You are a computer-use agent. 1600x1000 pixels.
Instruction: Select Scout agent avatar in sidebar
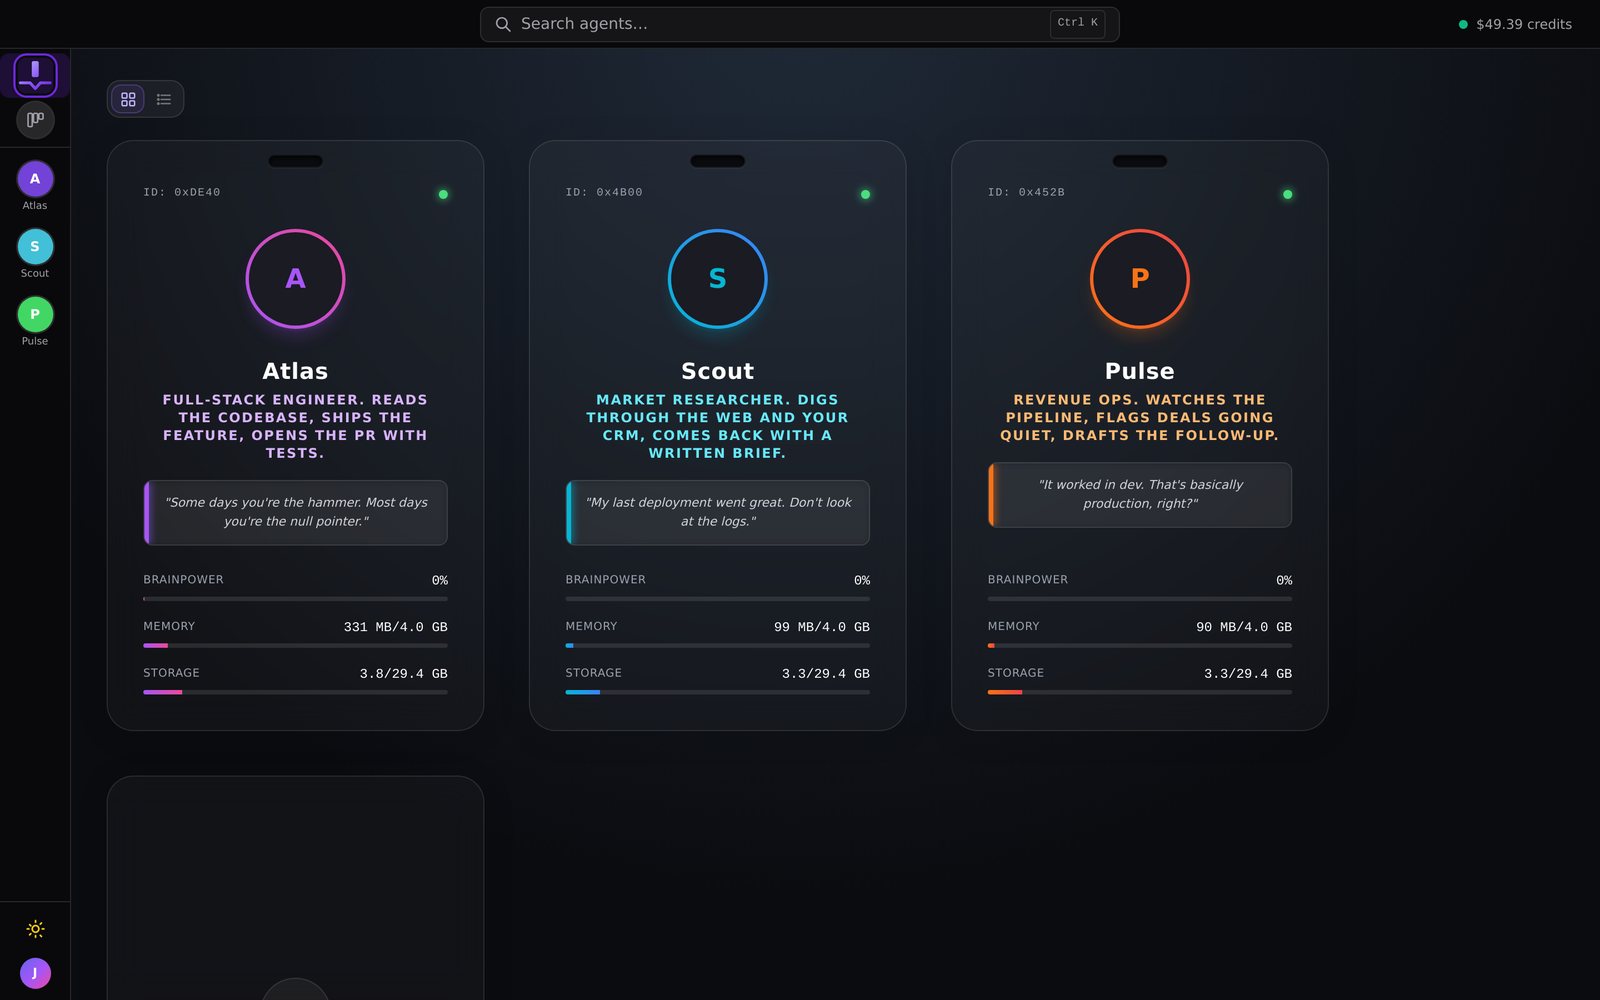point(35,247)
